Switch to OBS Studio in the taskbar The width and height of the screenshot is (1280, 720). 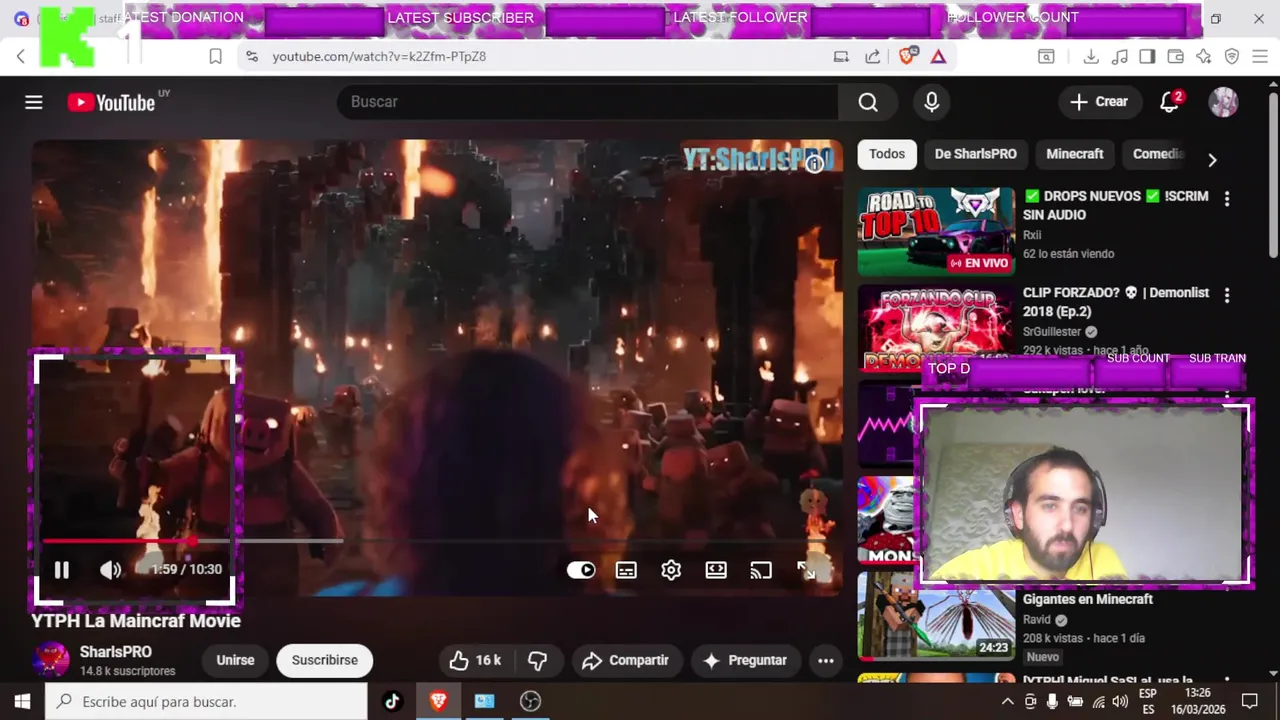click(530, 702)
